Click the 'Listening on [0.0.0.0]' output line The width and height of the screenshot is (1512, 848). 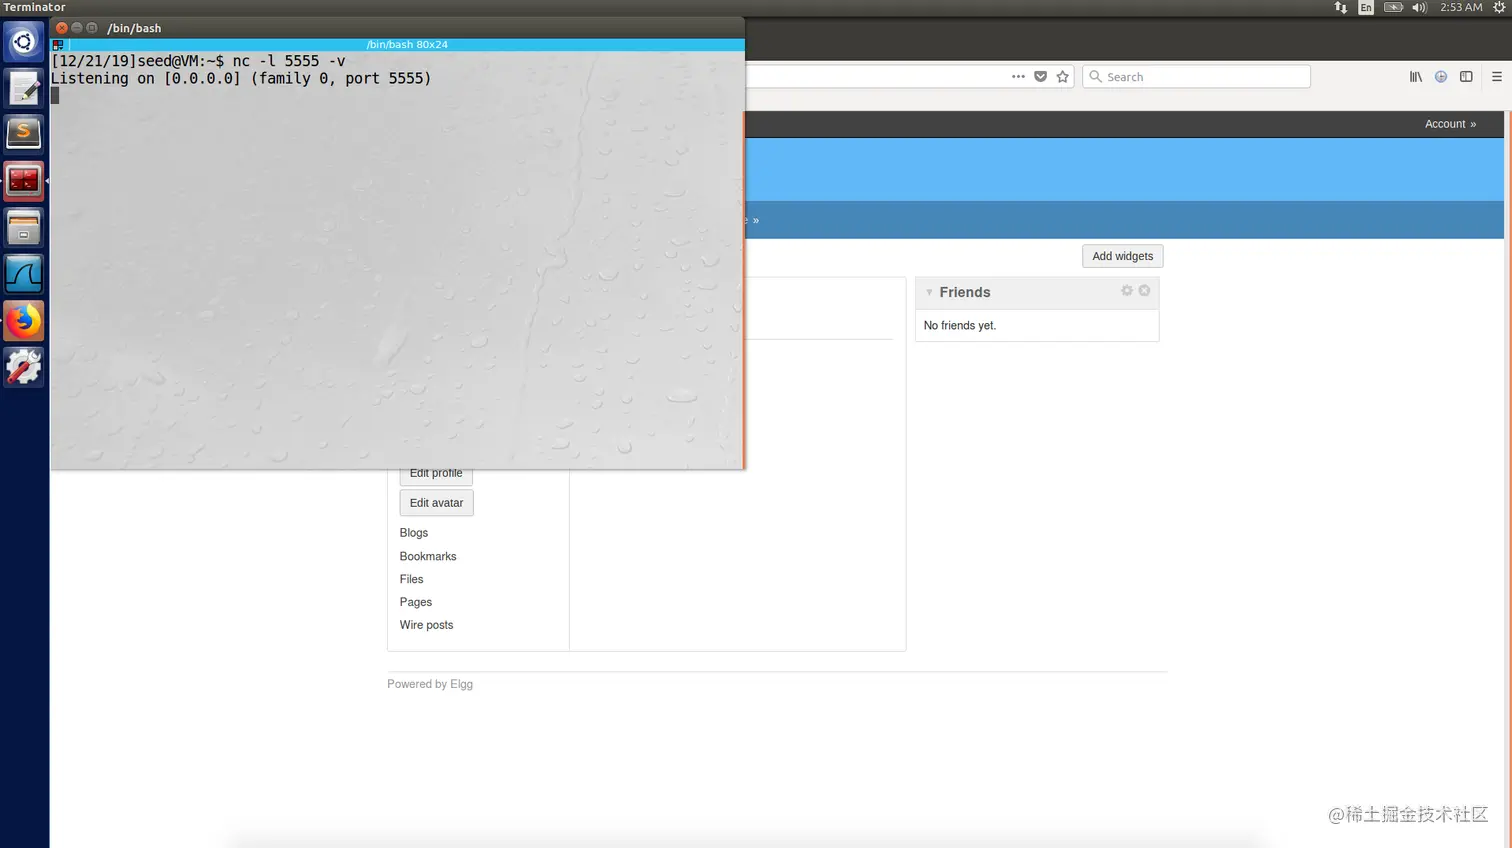pos(241,78)
